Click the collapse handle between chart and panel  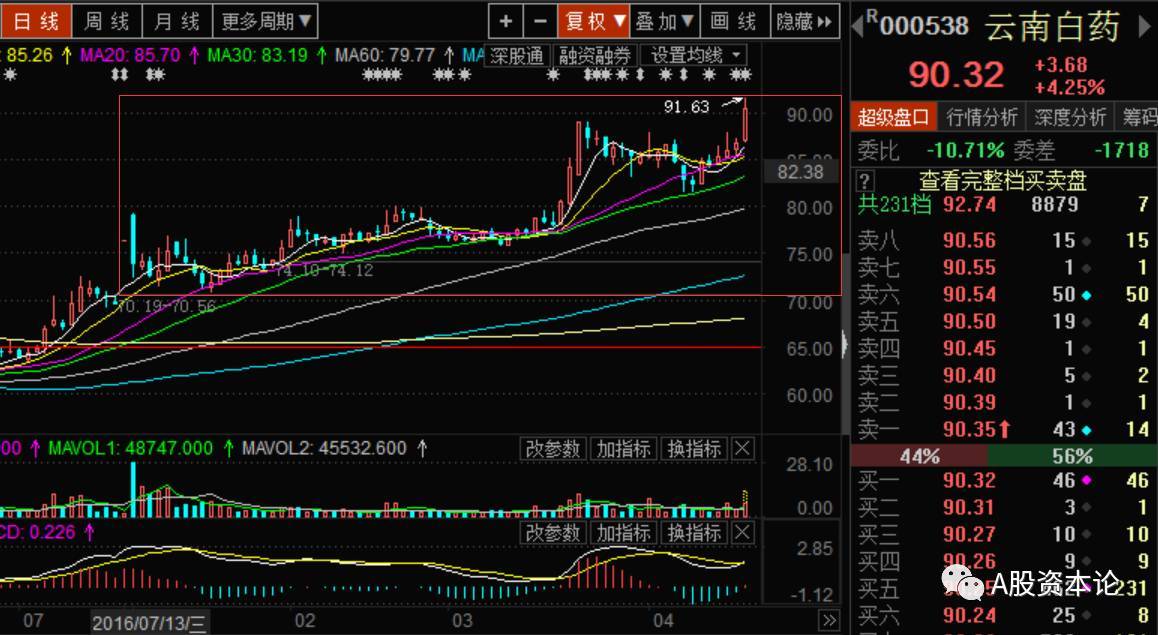point(846,344)
